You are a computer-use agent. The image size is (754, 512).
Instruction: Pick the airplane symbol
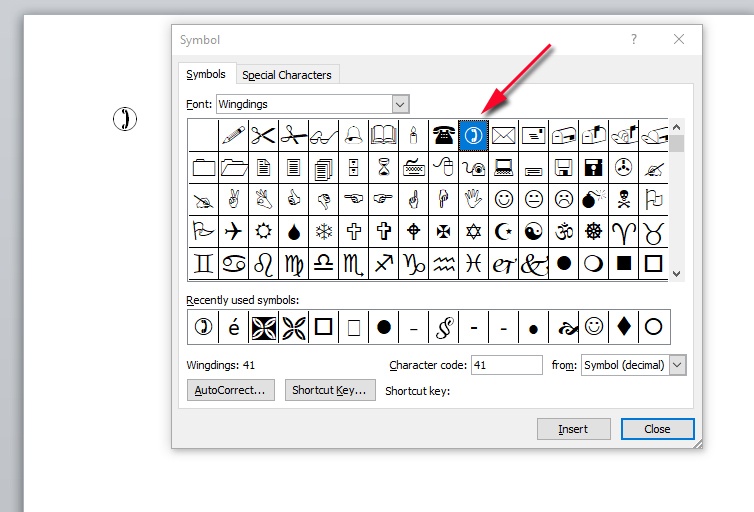[233, 231]
